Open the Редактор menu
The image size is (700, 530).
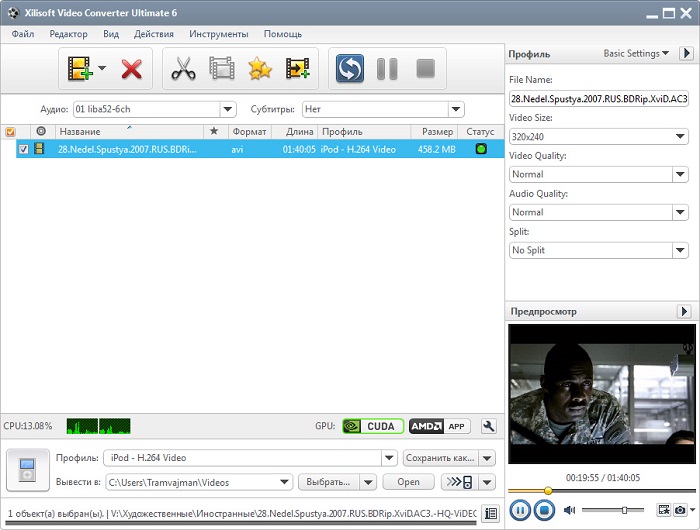coord(68,34)
